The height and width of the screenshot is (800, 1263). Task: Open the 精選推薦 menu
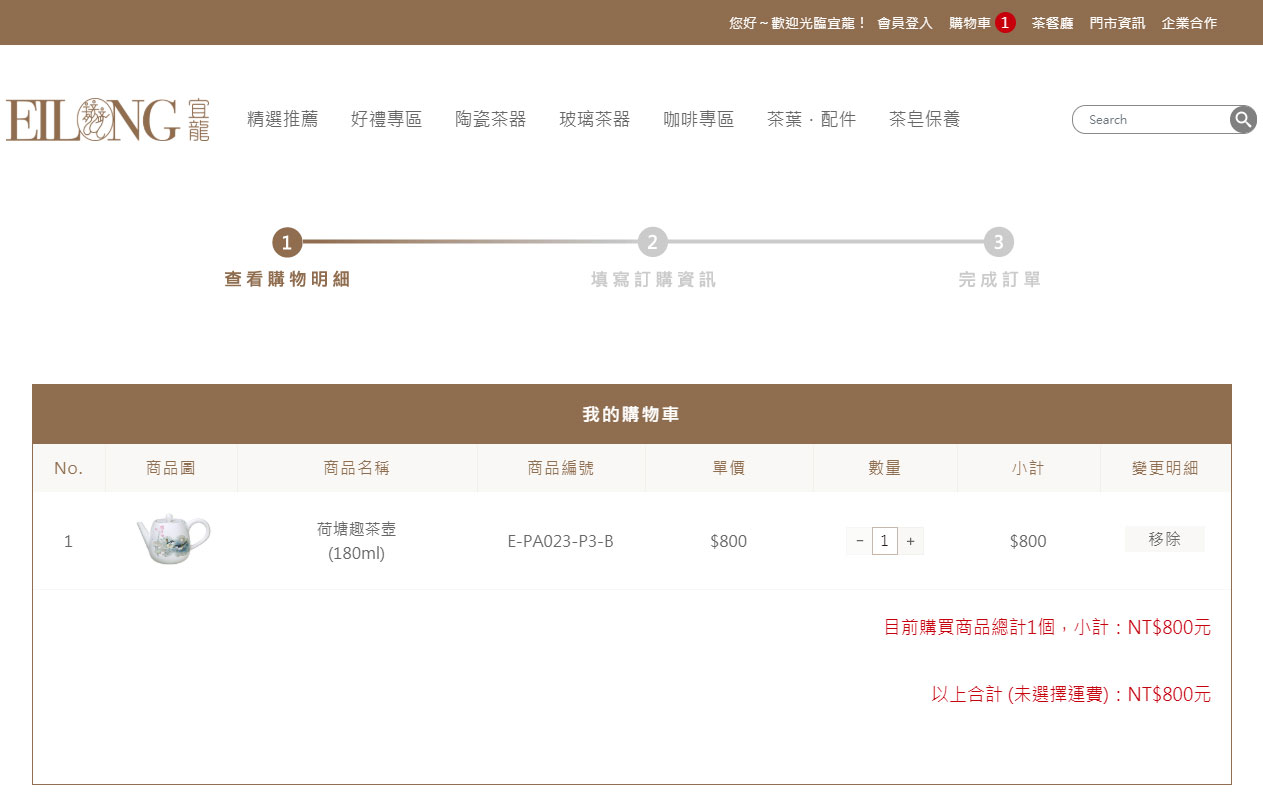coord(282,120)
